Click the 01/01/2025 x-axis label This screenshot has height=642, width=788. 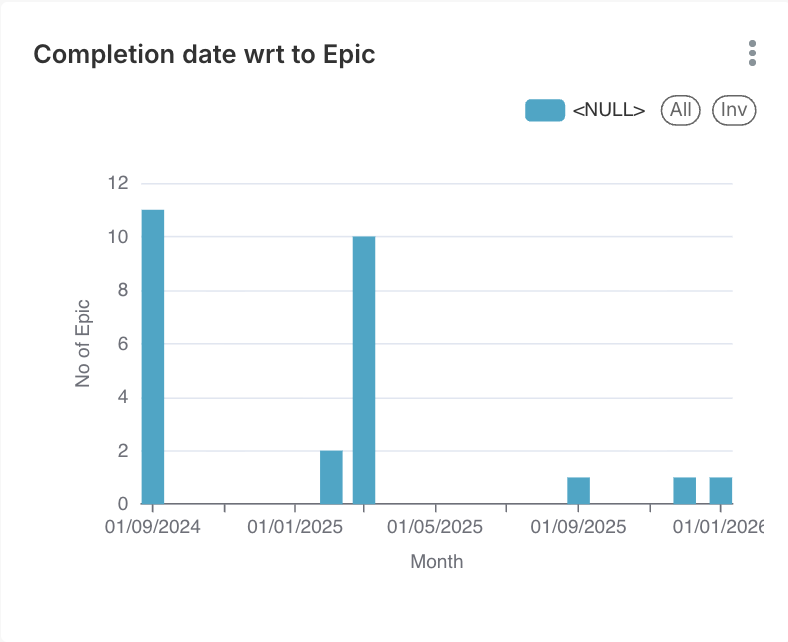pyautogui.click(x=295, y=526)
